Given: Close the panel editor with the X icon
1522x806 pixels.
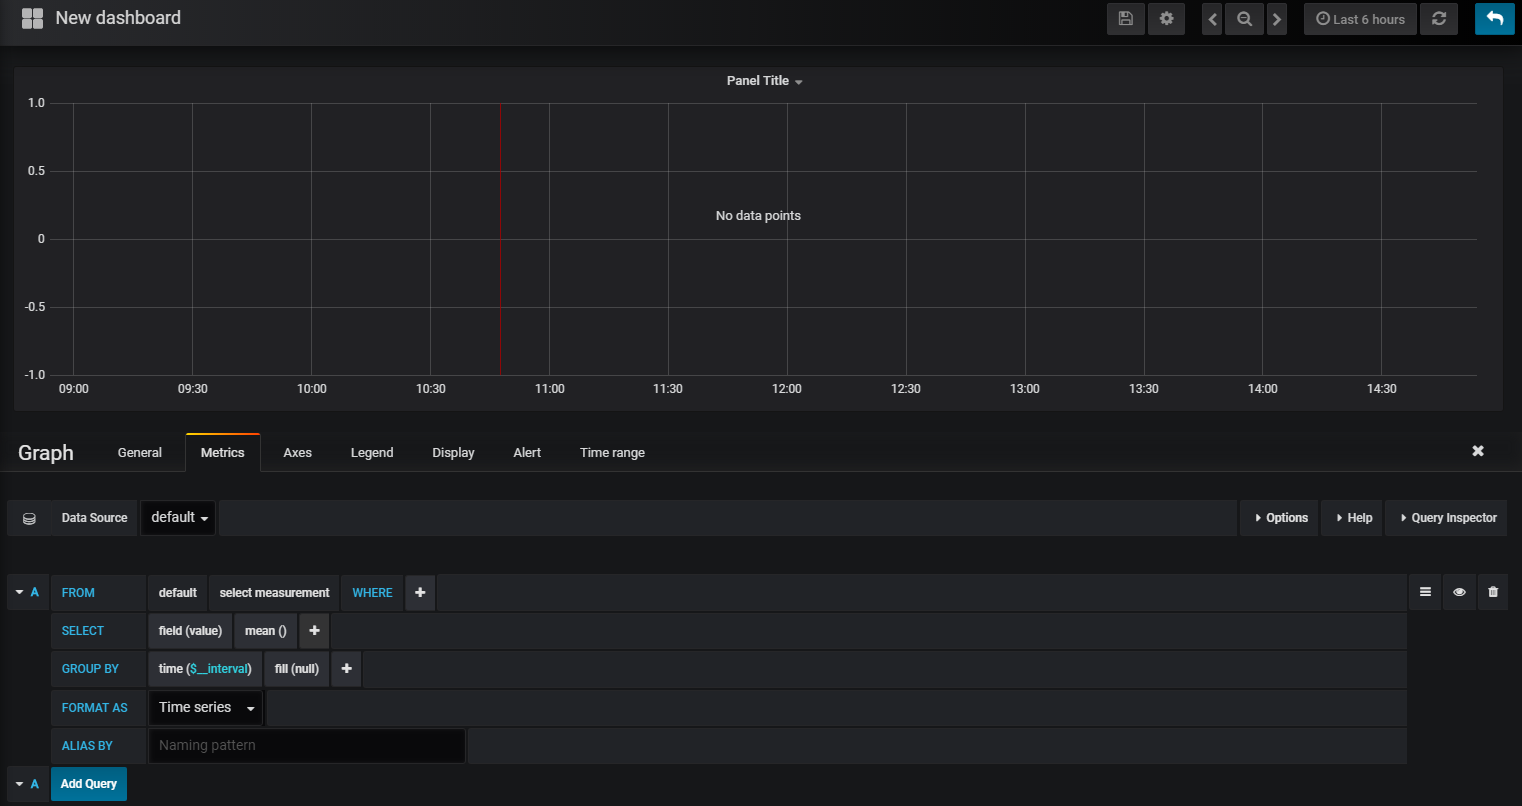Looking at the screenshot, I should coord(1478,451).
